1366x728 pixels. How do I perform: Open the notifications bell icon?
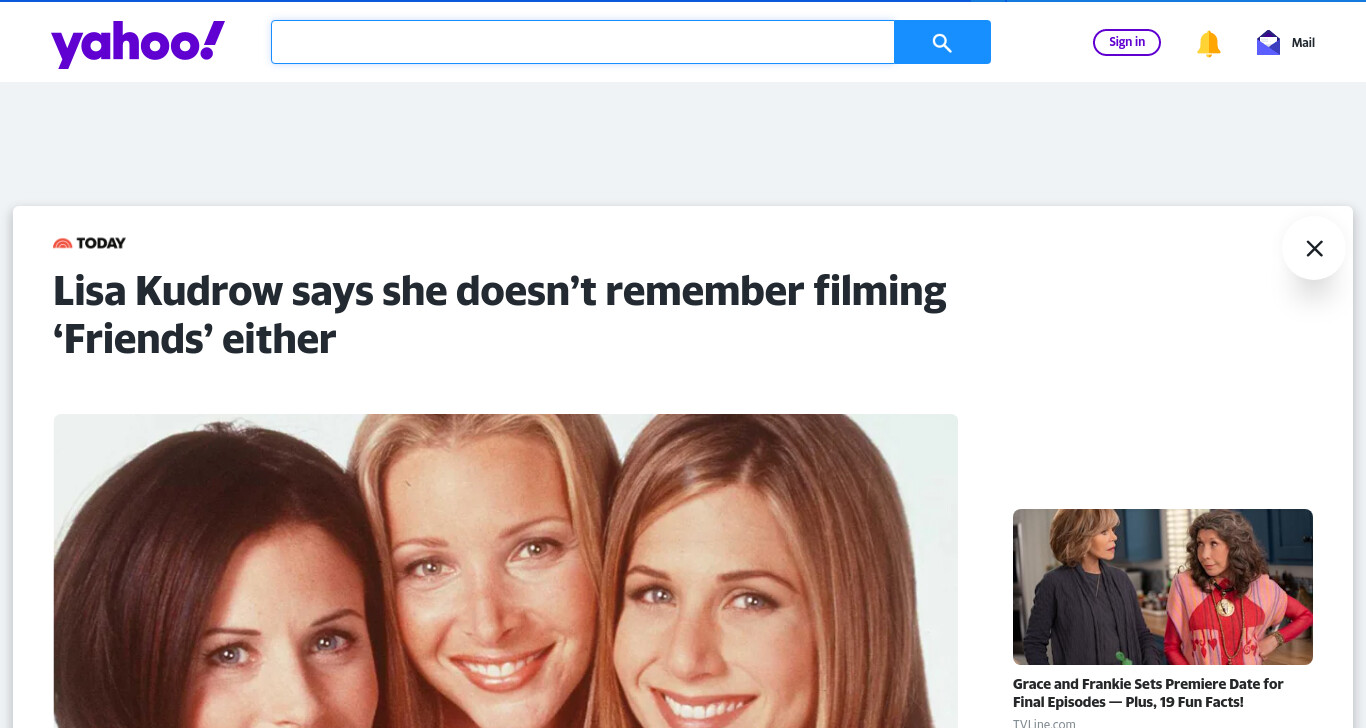coord(1209,43)
